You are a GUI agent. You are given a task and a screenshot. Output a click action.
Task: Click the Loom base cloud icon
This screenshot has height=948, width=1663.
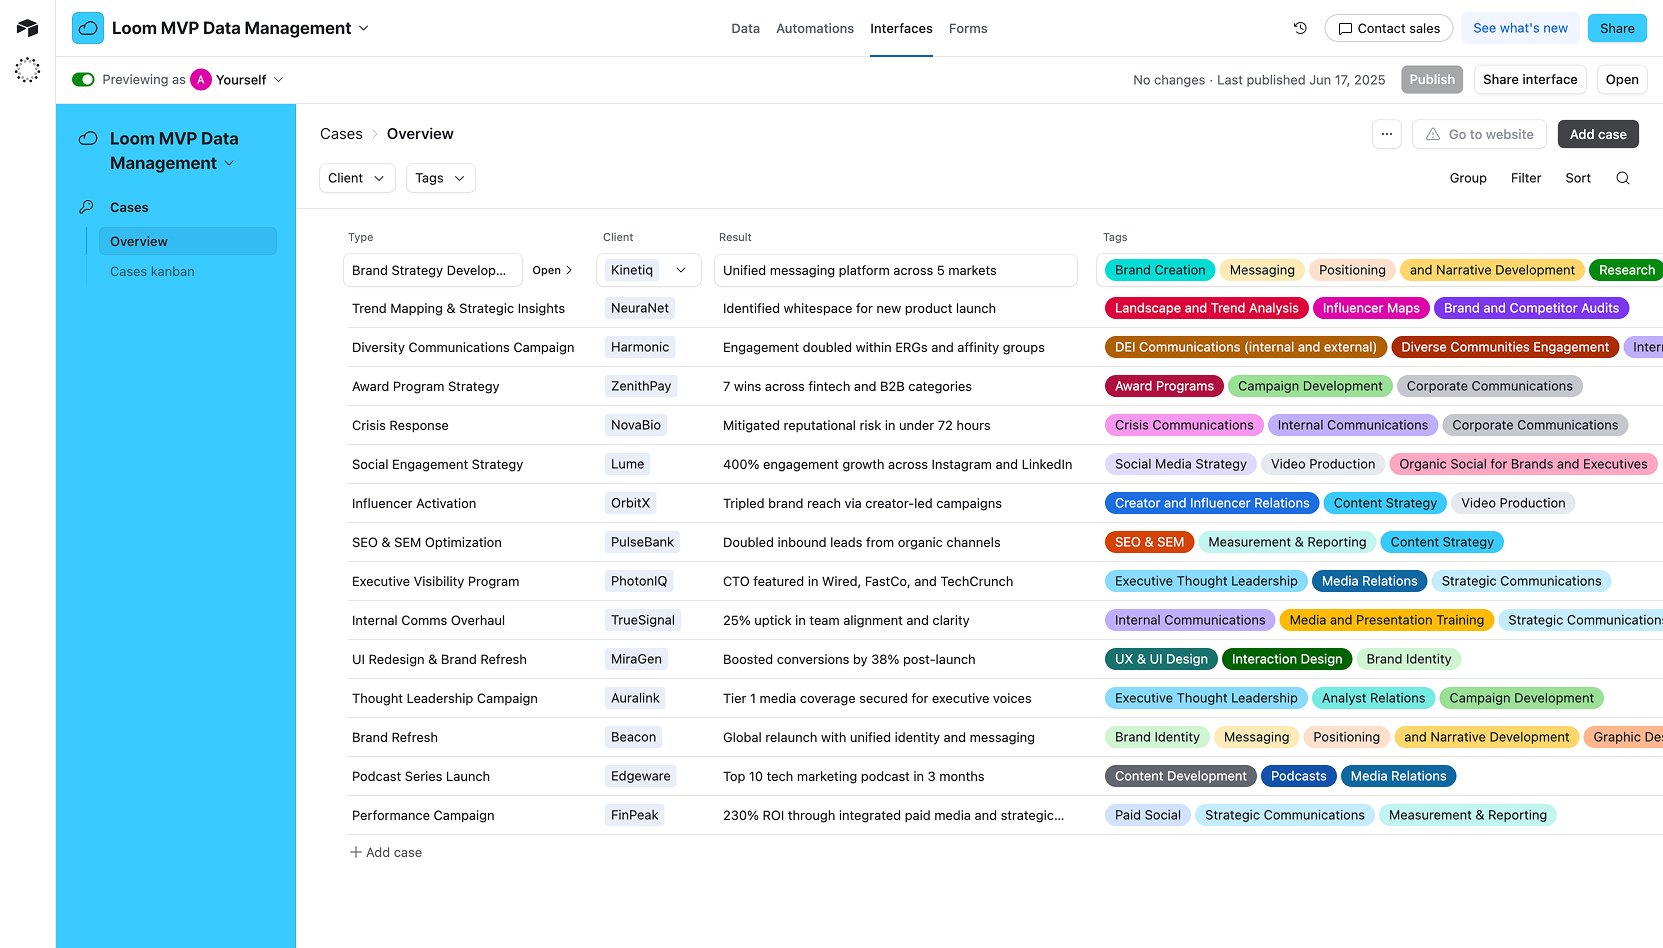(x=88, y=28)
